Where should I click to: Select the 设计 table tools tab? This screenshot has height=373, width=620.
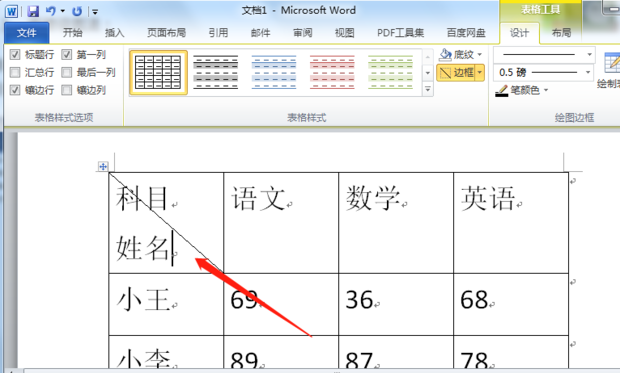(x=519, y=33)
